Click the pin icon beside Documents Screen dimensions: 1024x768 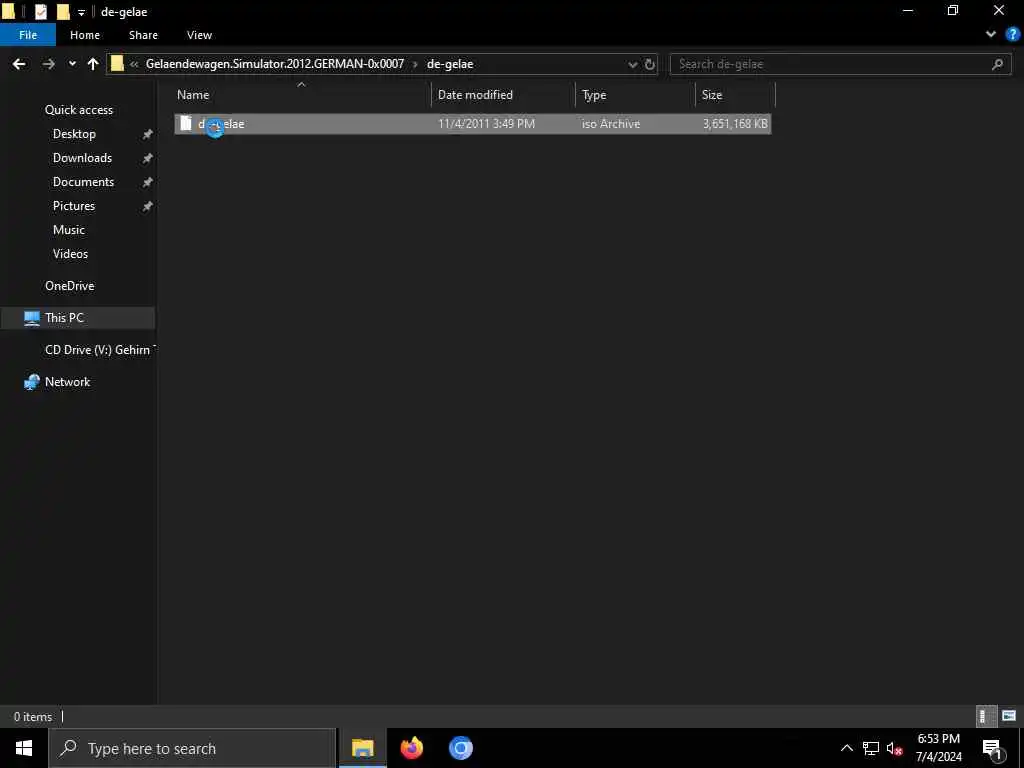pos(148,182)
